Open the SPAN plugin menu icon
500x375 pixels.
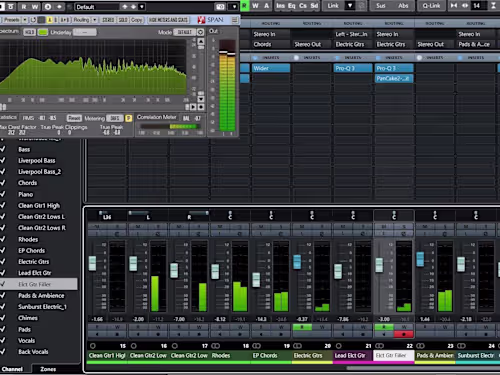[235, 20]
